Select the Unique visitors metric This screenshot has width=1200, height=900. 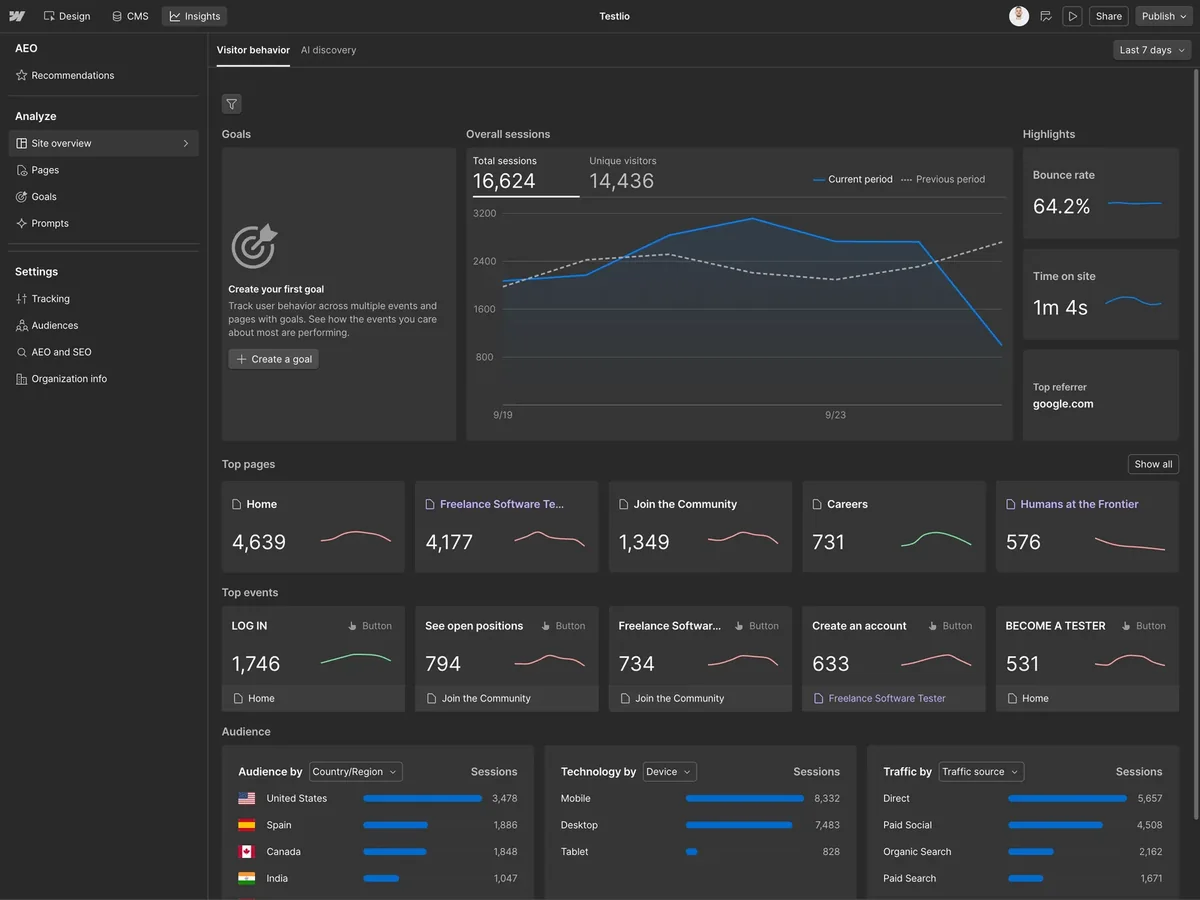coord(622,173)
